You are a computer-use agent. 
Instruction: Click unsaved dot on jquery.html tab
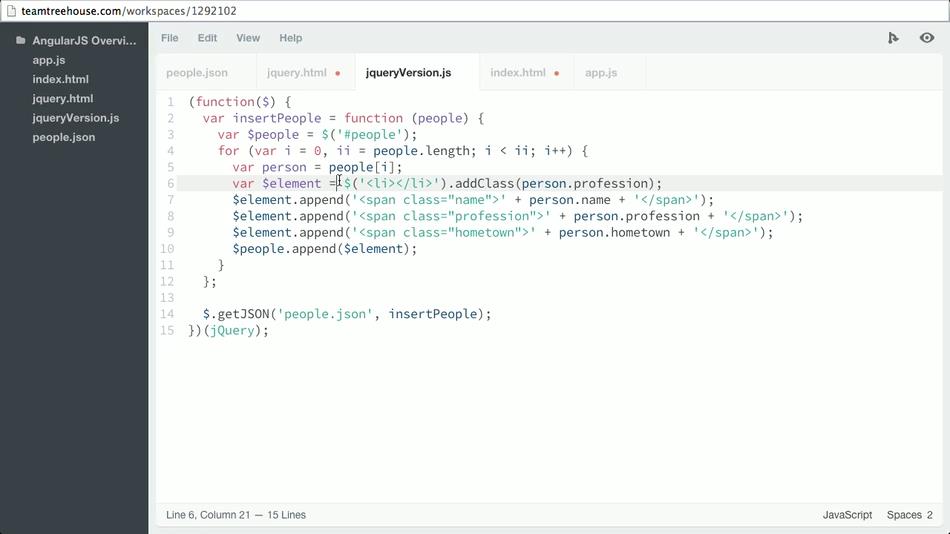(x=337, y=73)
